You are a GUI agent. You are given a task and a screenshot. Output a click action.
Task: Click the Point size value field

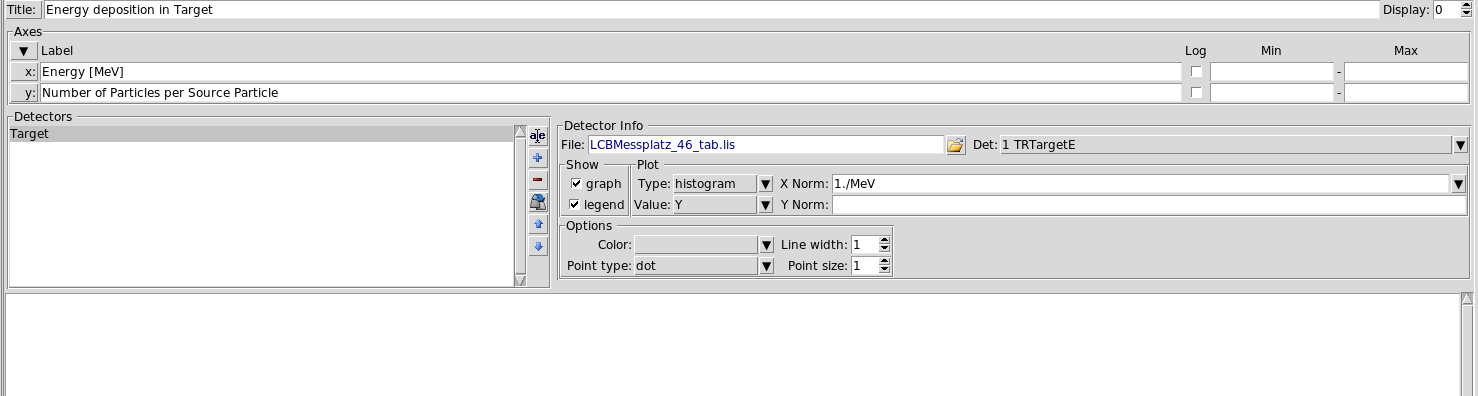point(864,266)
